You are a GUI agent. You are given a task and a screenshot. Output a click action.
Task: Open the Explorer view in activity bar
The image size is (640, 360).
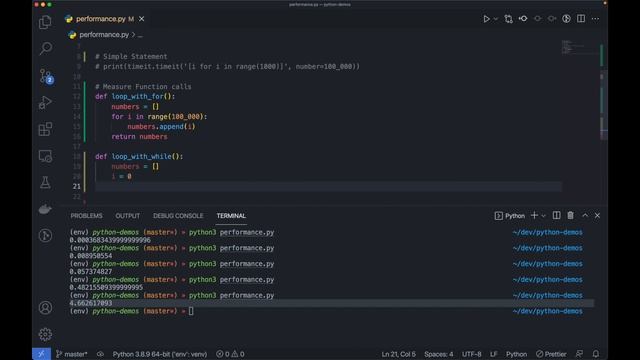click(45, 22)
